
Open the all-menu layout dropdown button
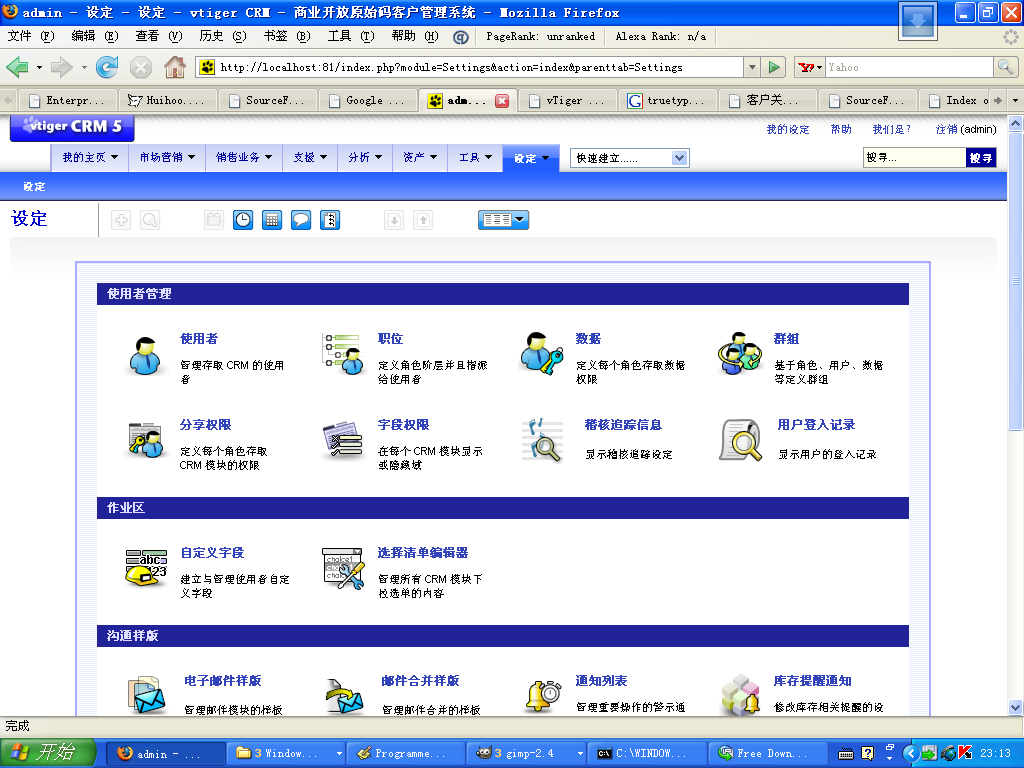pyautogui.click(x=503, y=220)
